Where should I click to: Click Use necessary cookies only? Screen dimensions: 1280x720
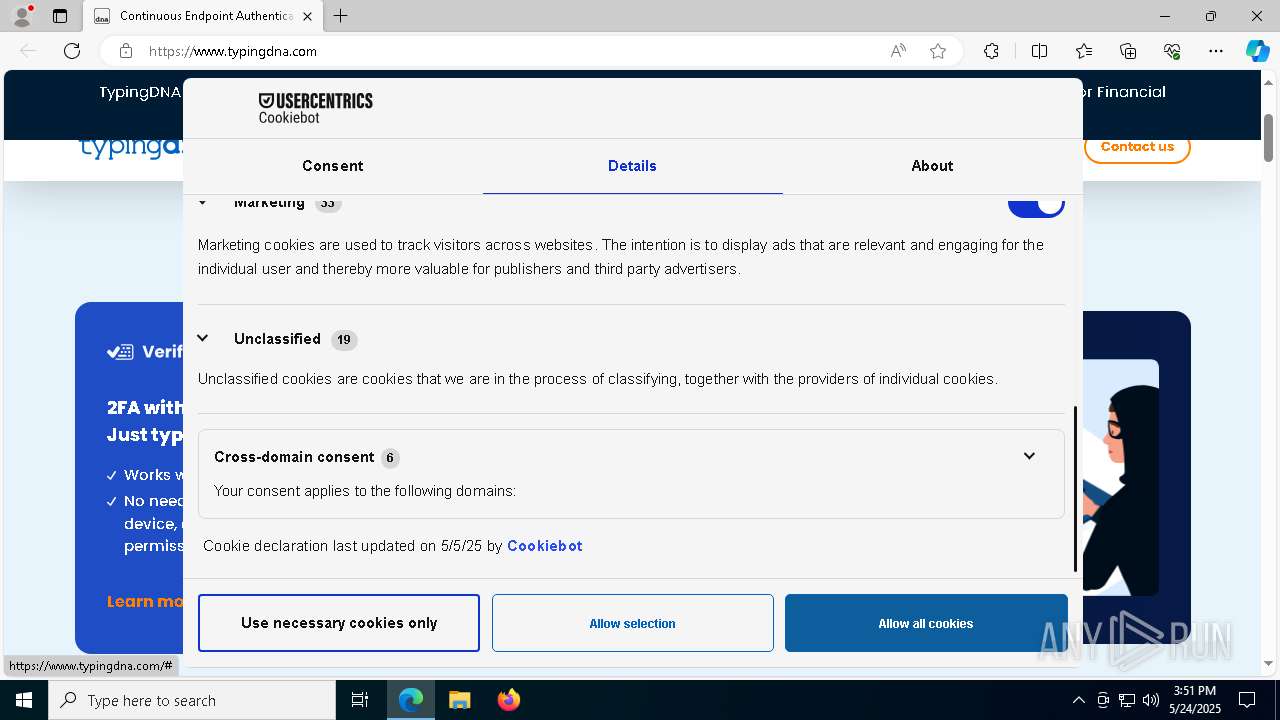[x=339, y=623]
